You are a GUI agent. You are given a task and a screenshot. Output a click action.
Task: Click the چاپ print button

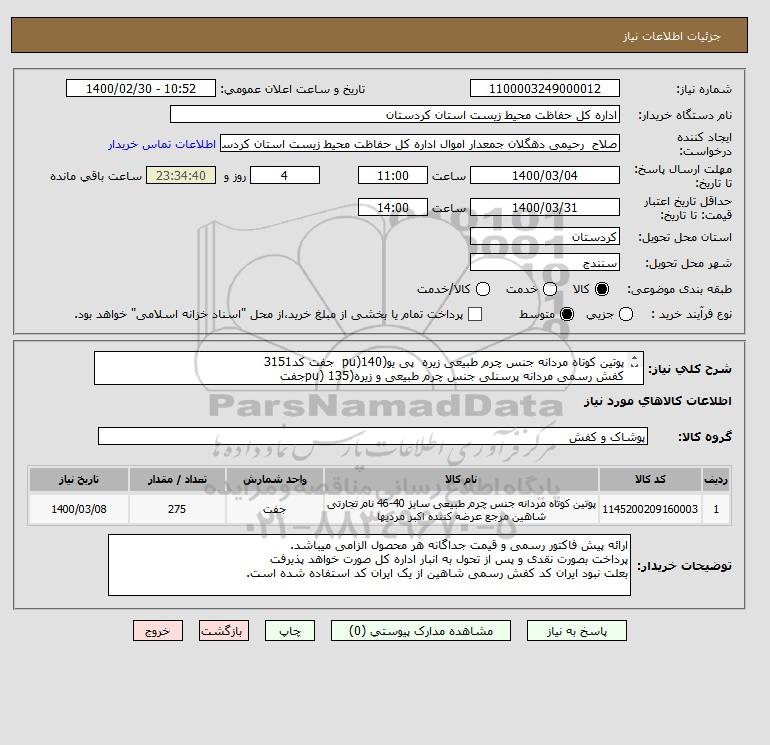pos(290,631)
